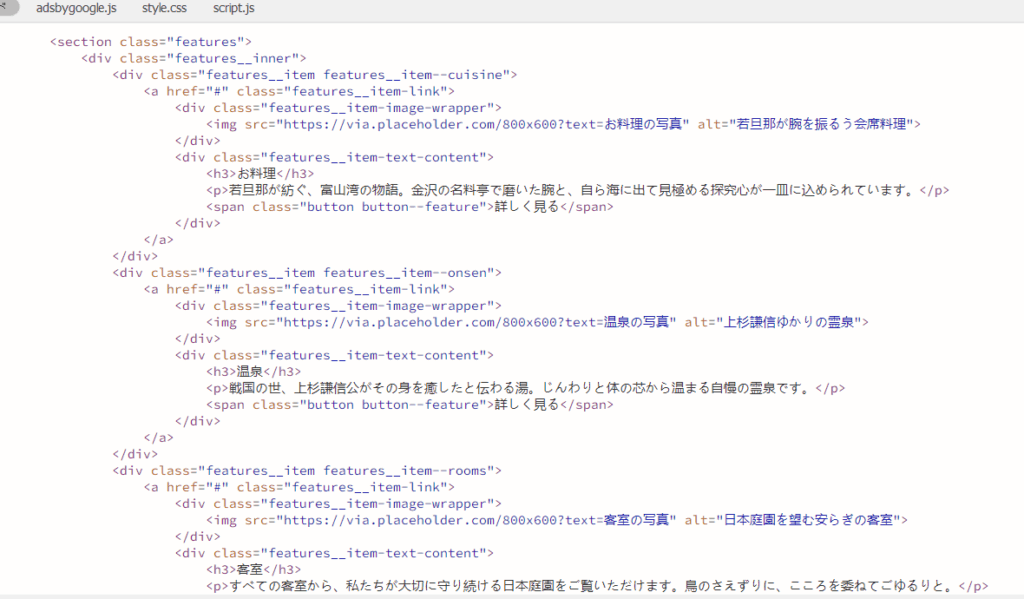Click the h3 heading line お料理
Viewport: 1024px width, 599px height.
tap(260, 174)
